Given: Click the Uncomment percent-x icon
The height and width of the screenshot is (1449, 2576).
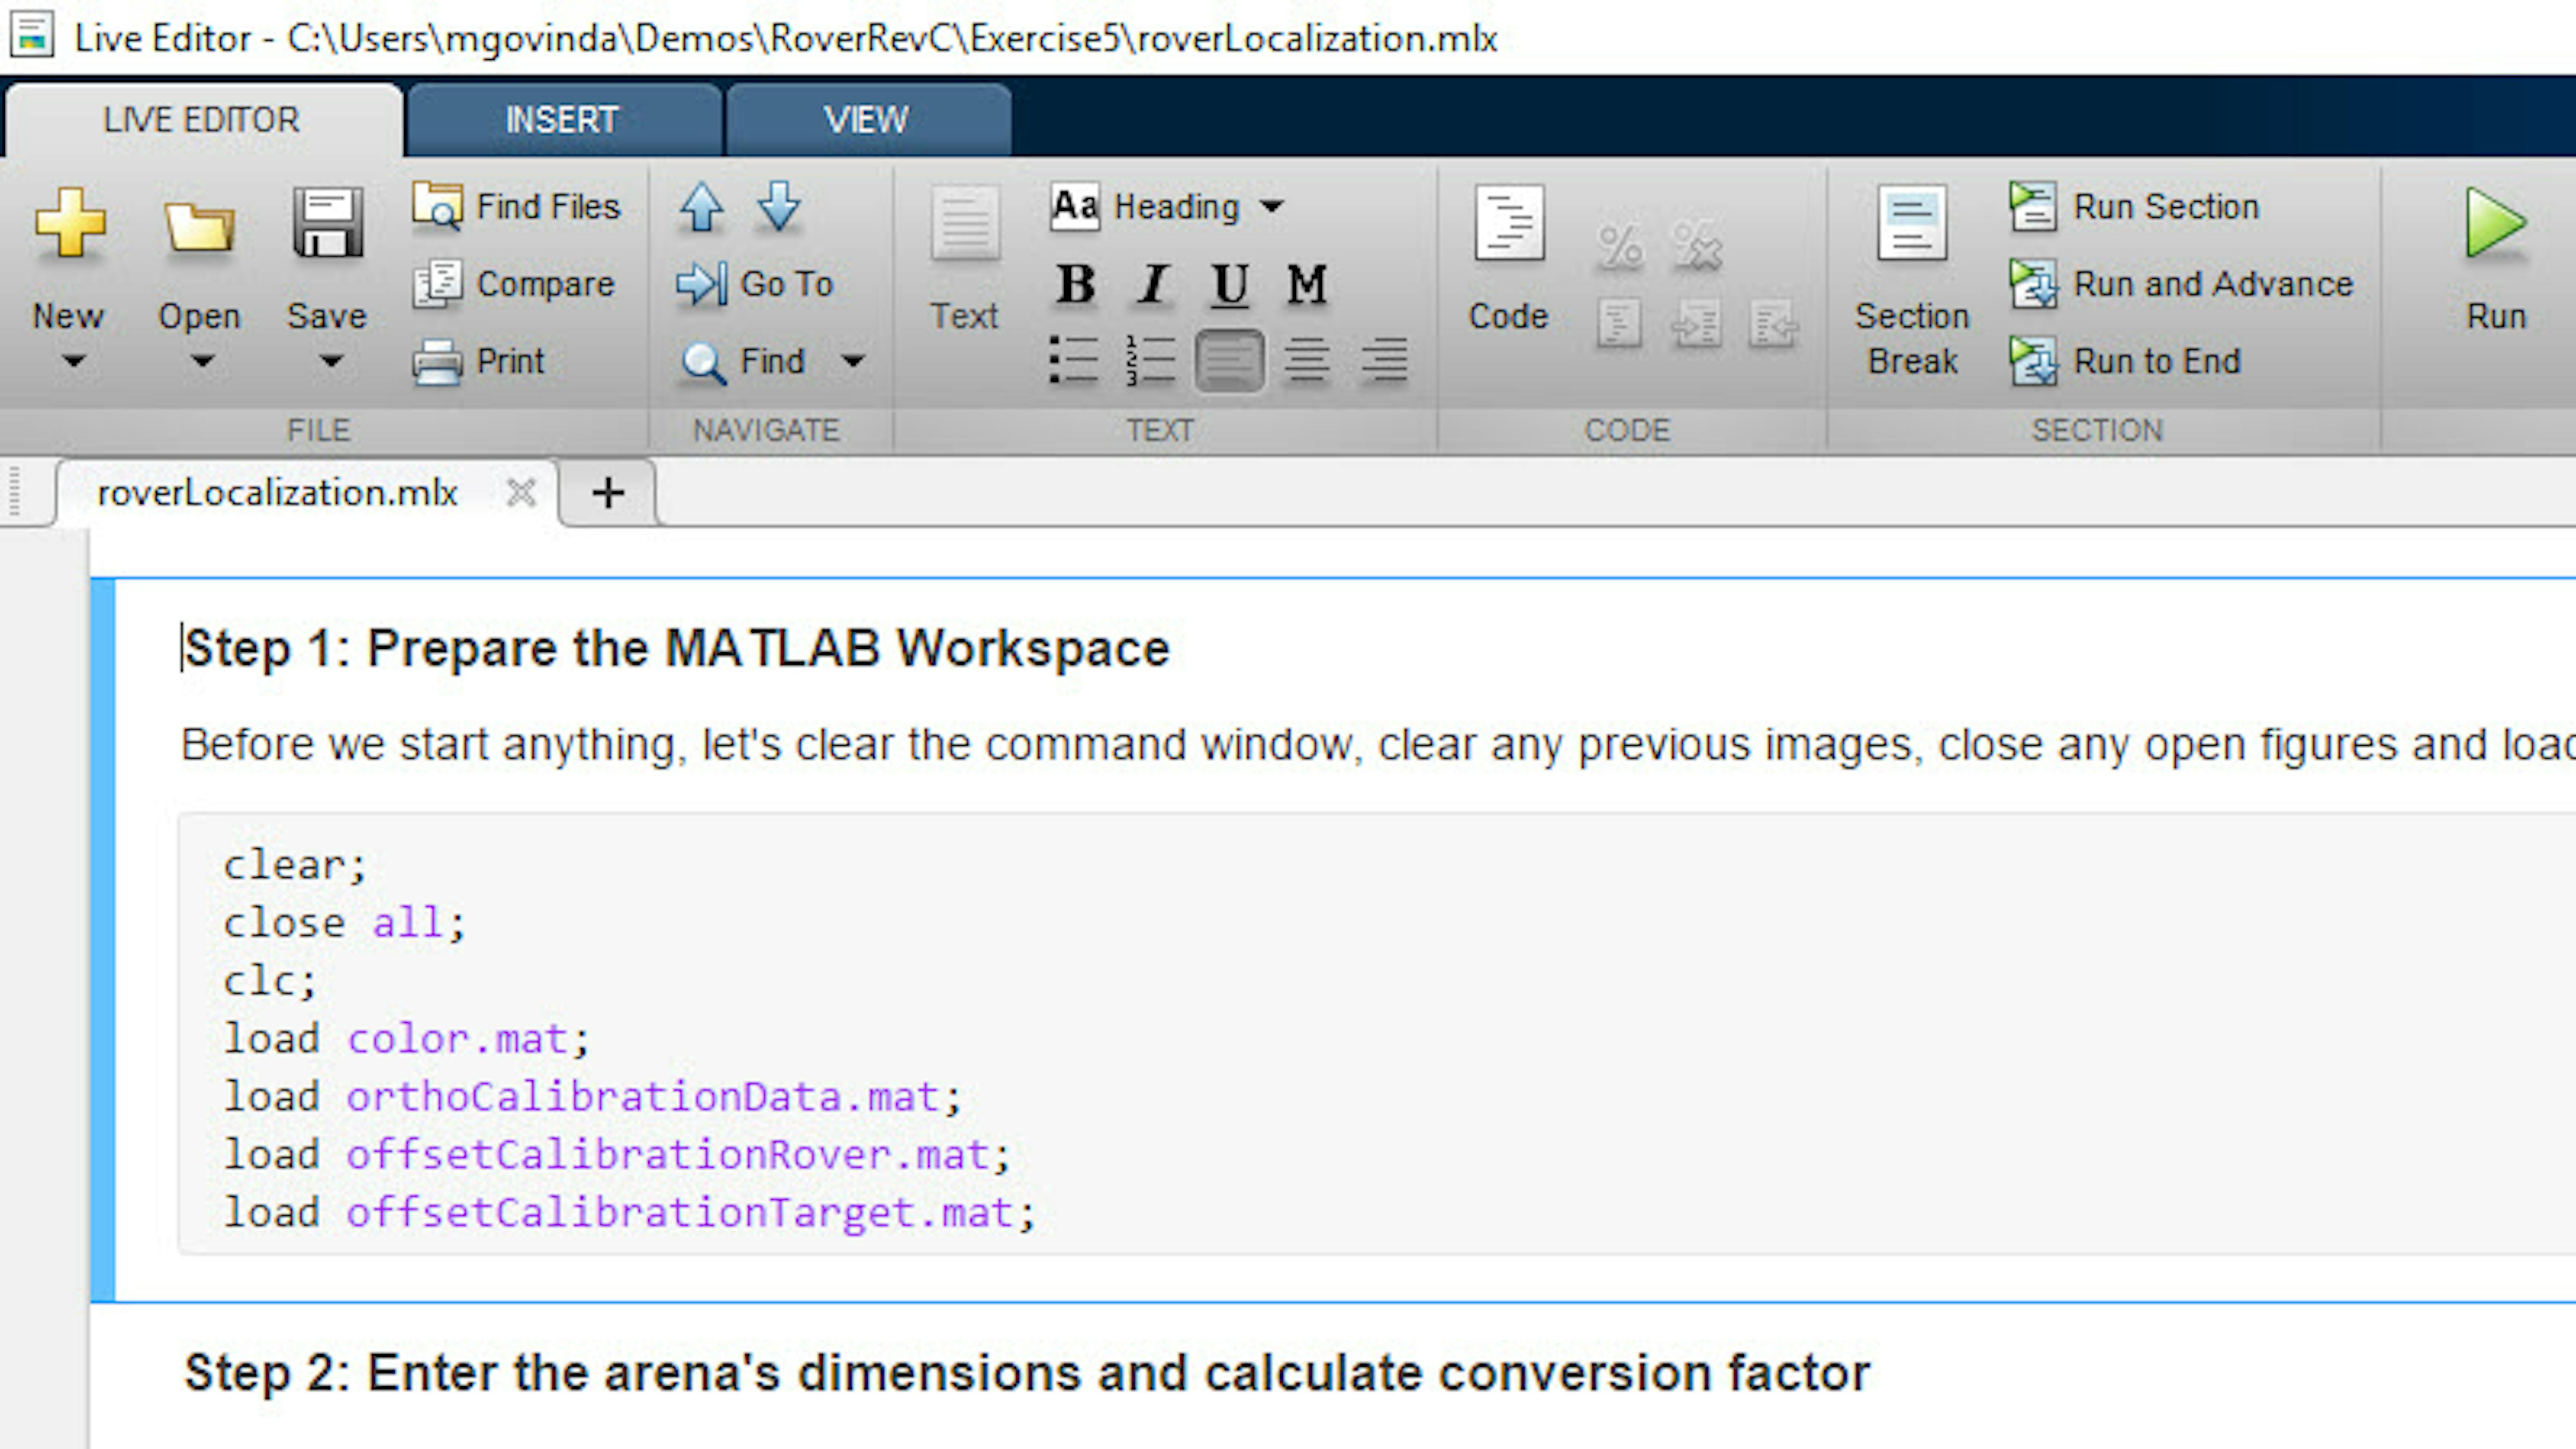Looking at the screenshot, I should pos(1697,246).
